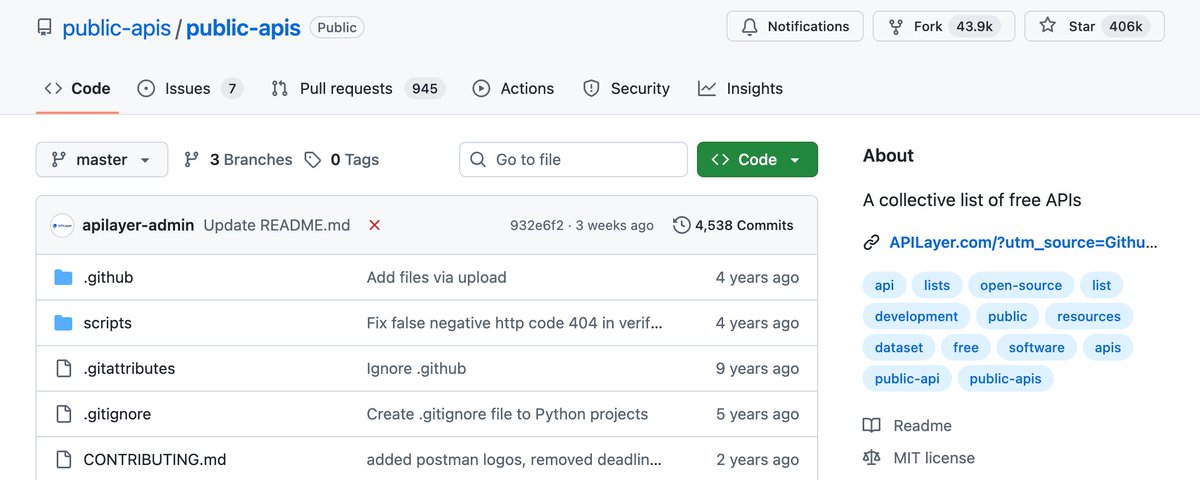
Task: Select the software topic tag
Action: (1036, 348)
